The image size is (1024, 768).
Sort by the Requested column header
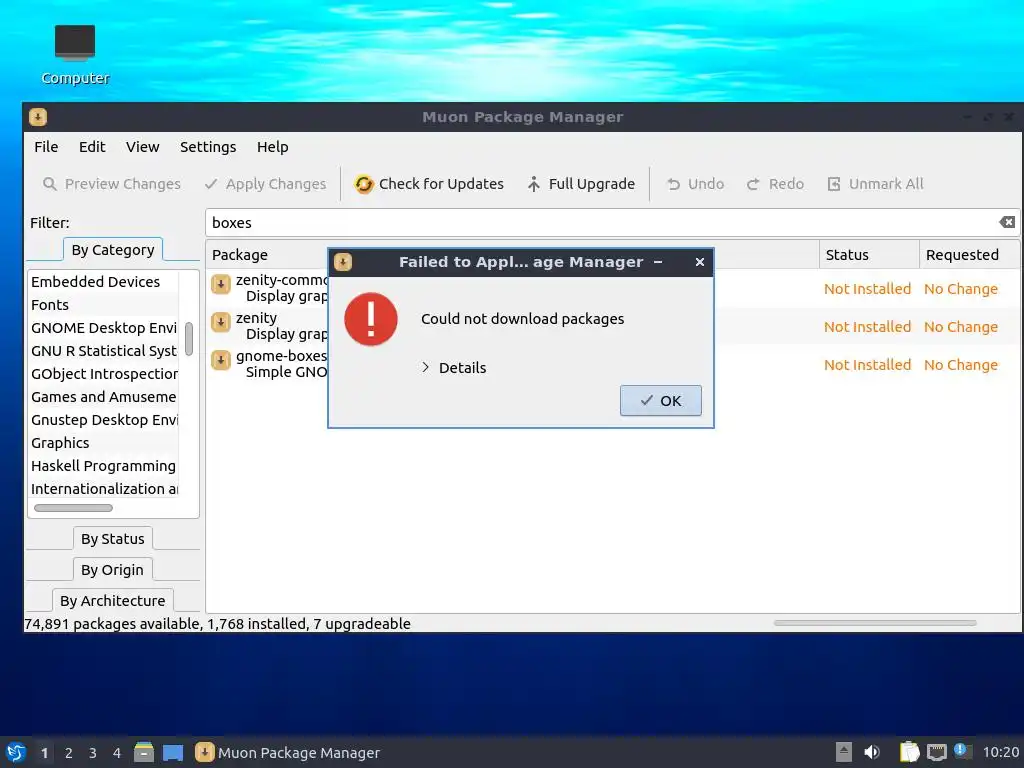pyautogui.click(x=969, y=255)
